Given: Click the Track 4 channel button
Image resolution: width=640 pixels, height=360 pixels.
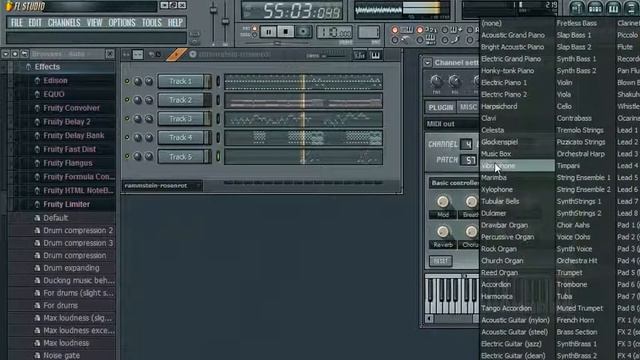Looking at the screenshot, I should pos(182,138).
